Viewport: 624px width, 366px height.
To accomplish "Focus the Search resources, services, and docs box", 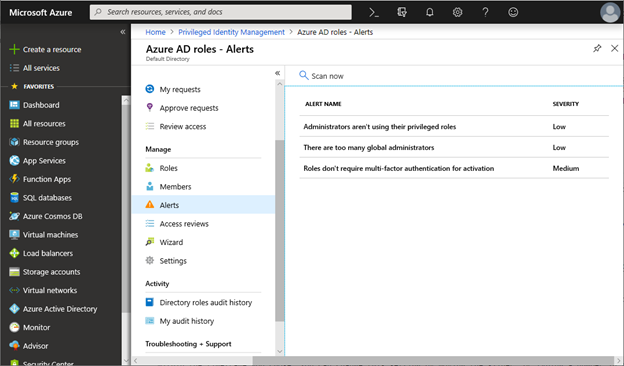I will pos(221,12).
